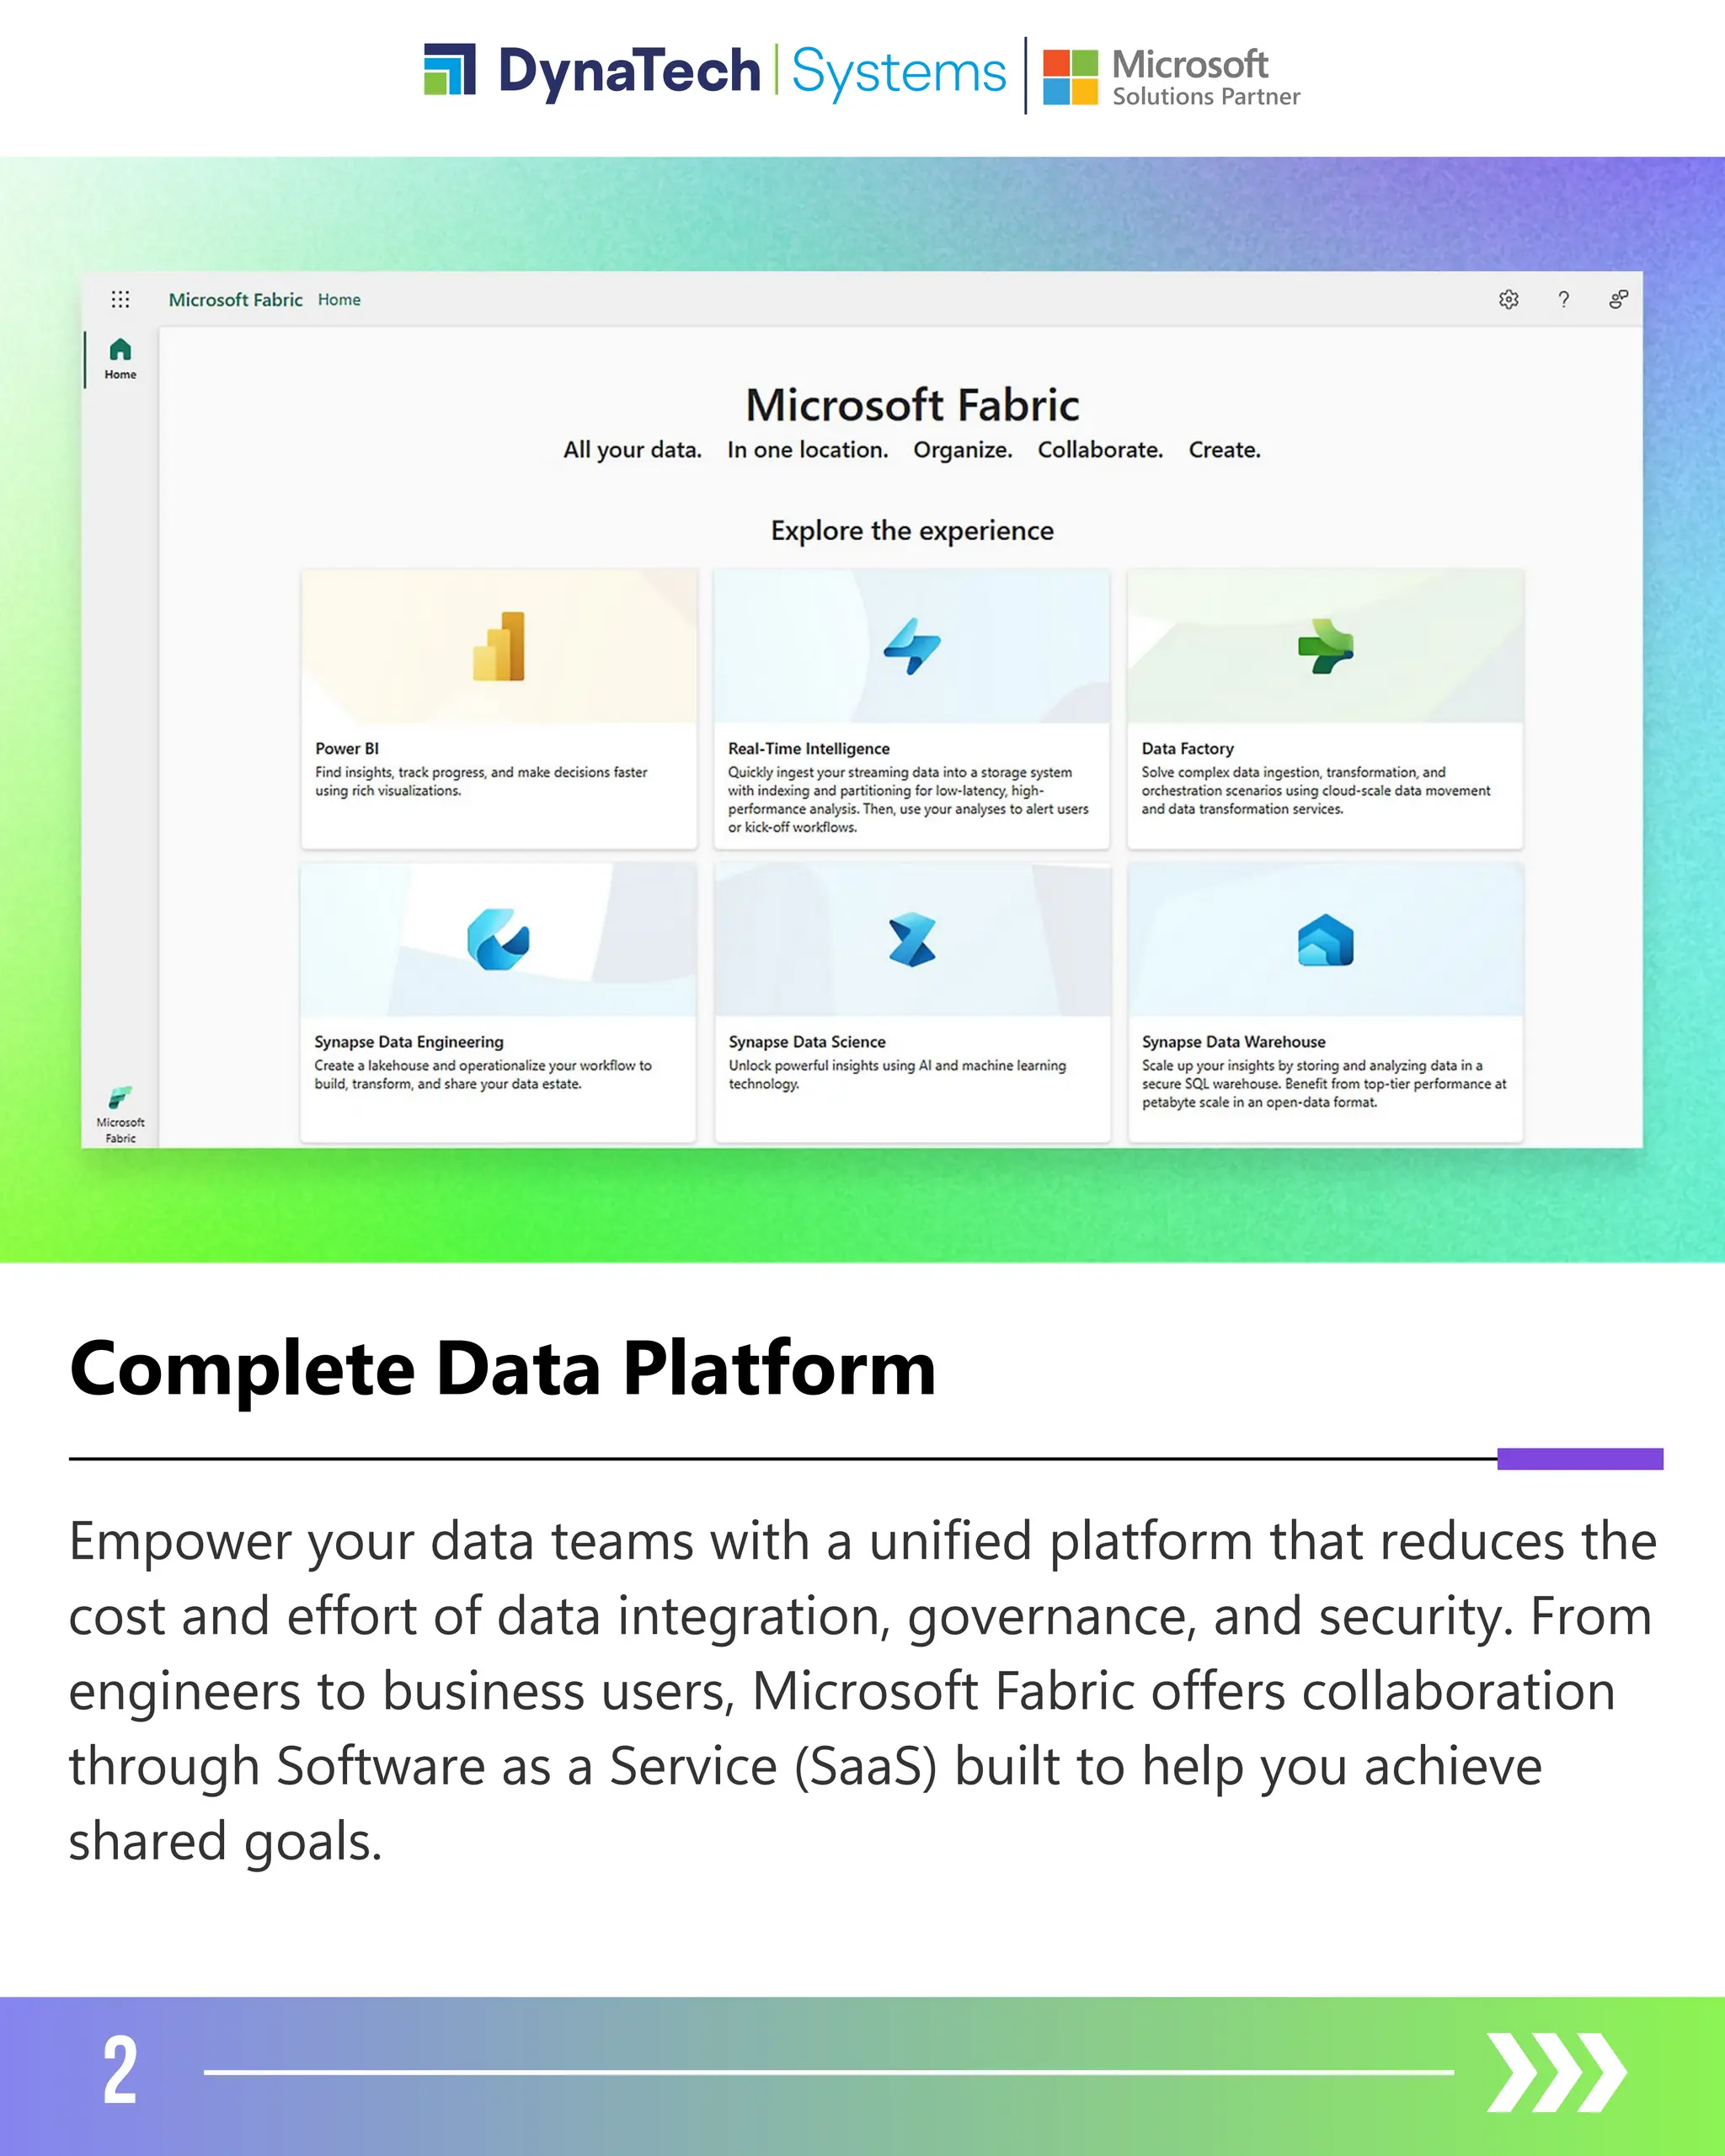This screenshot has width=1725, height=2156.
Task: Open the Synapse Data Warehouse card title
Action: [1233, 1041]
